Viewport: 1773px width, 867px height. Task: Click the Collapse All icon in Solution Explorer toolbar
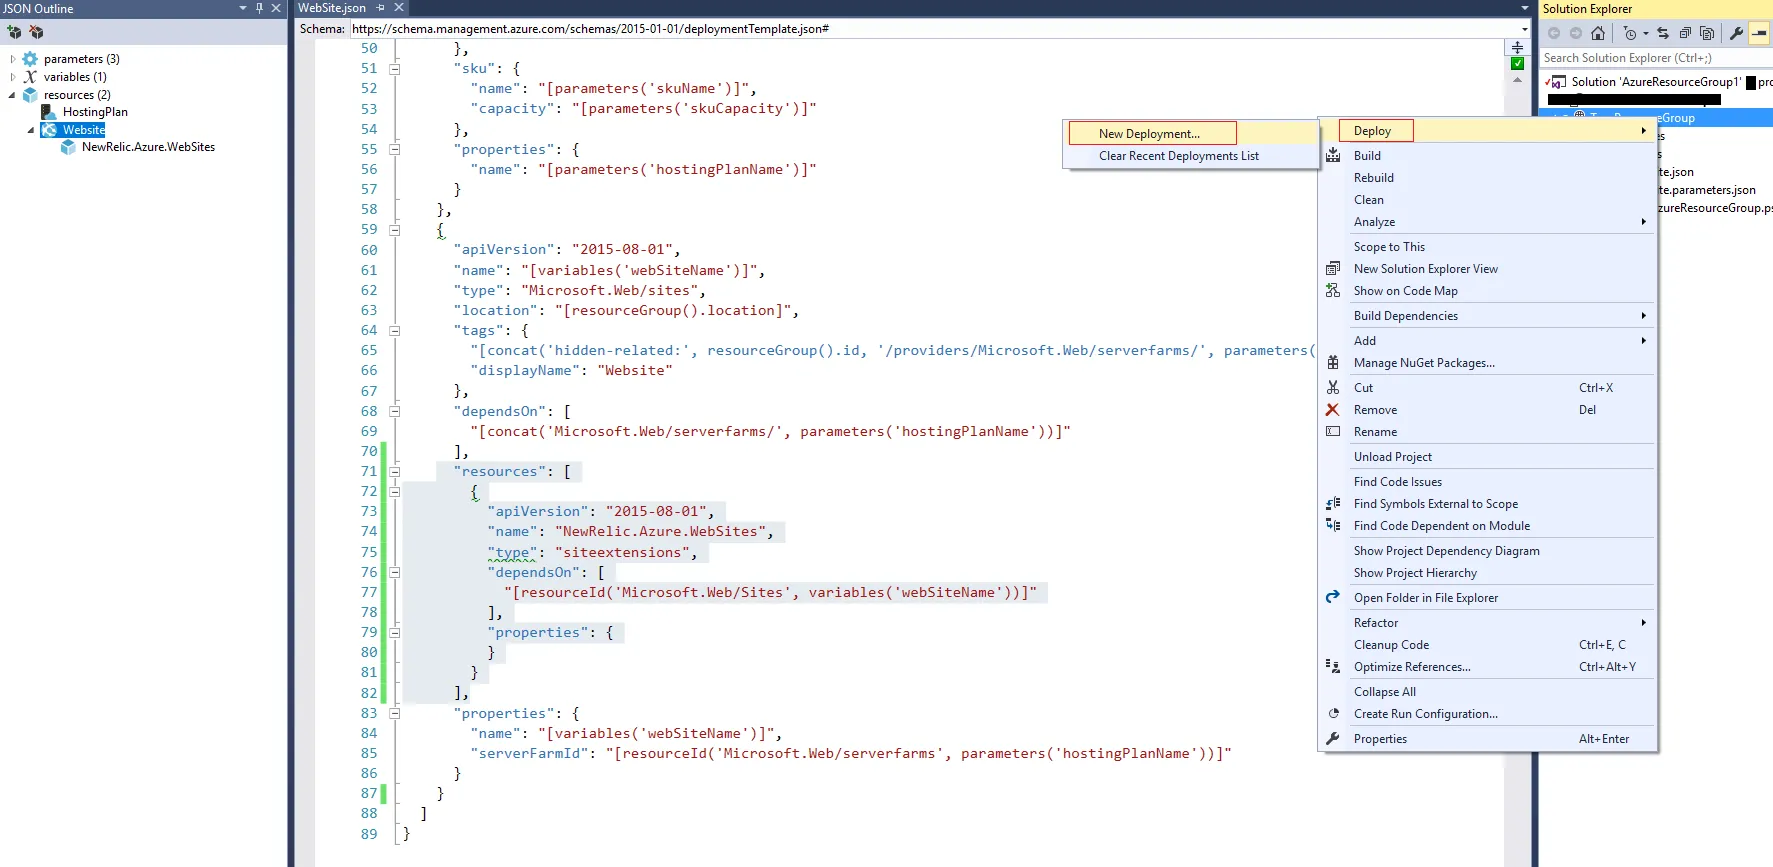click(1685, 33)
